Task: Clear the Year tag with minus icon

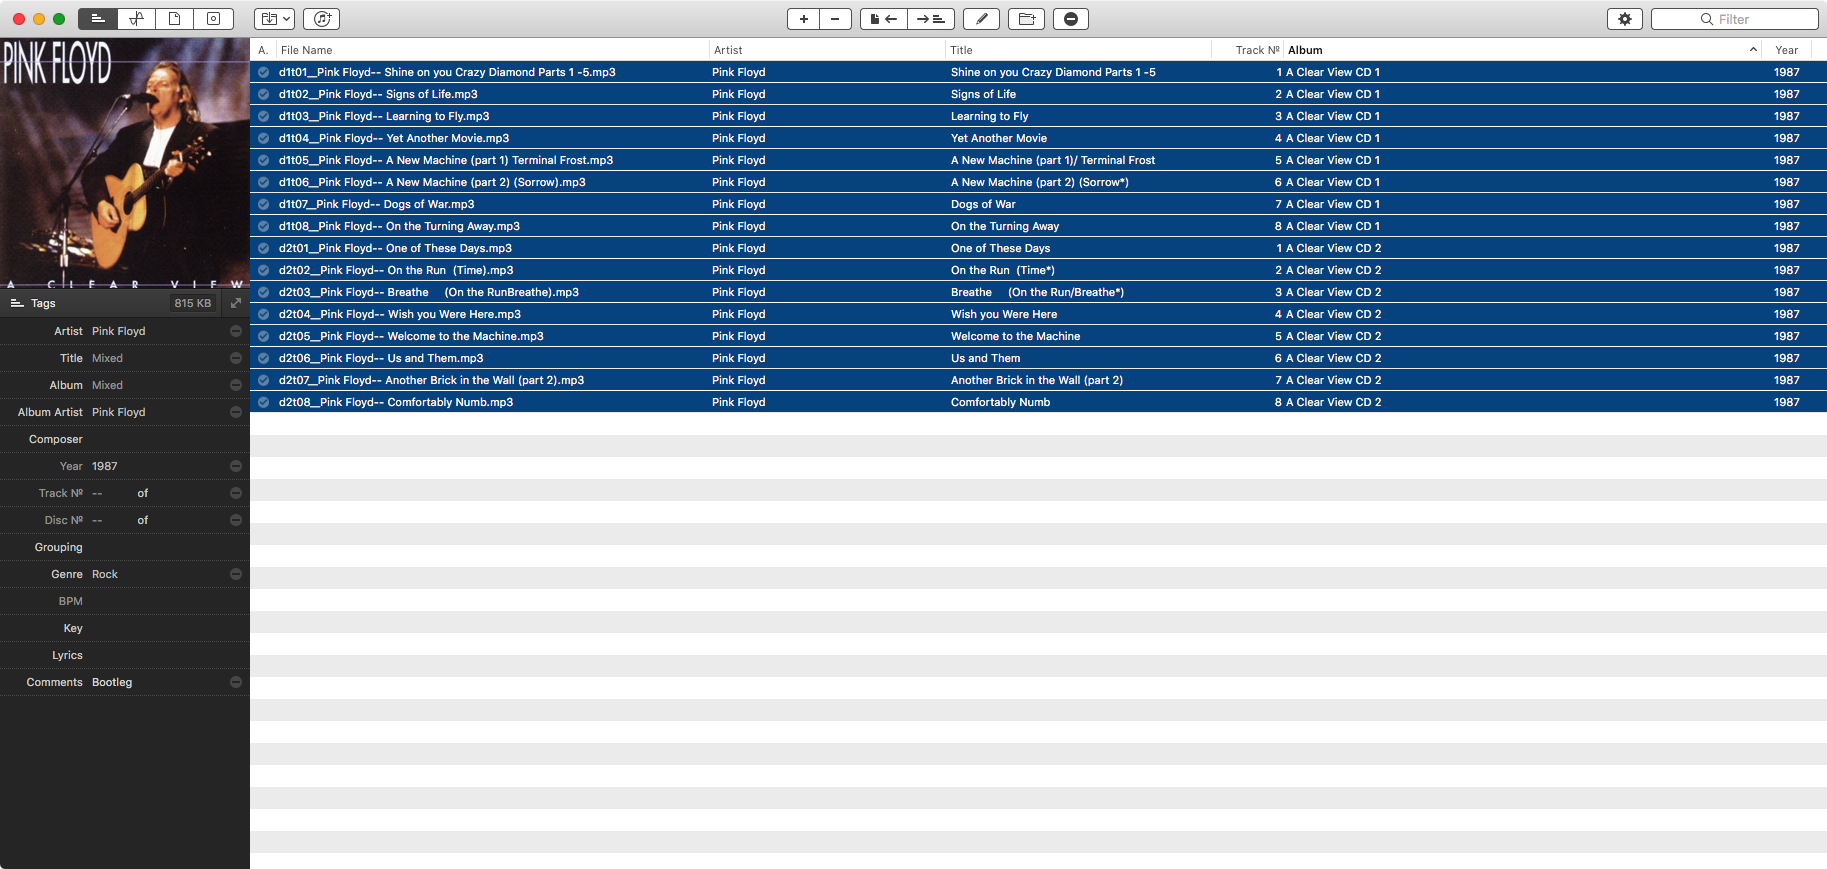Action: tap(236, 466)
